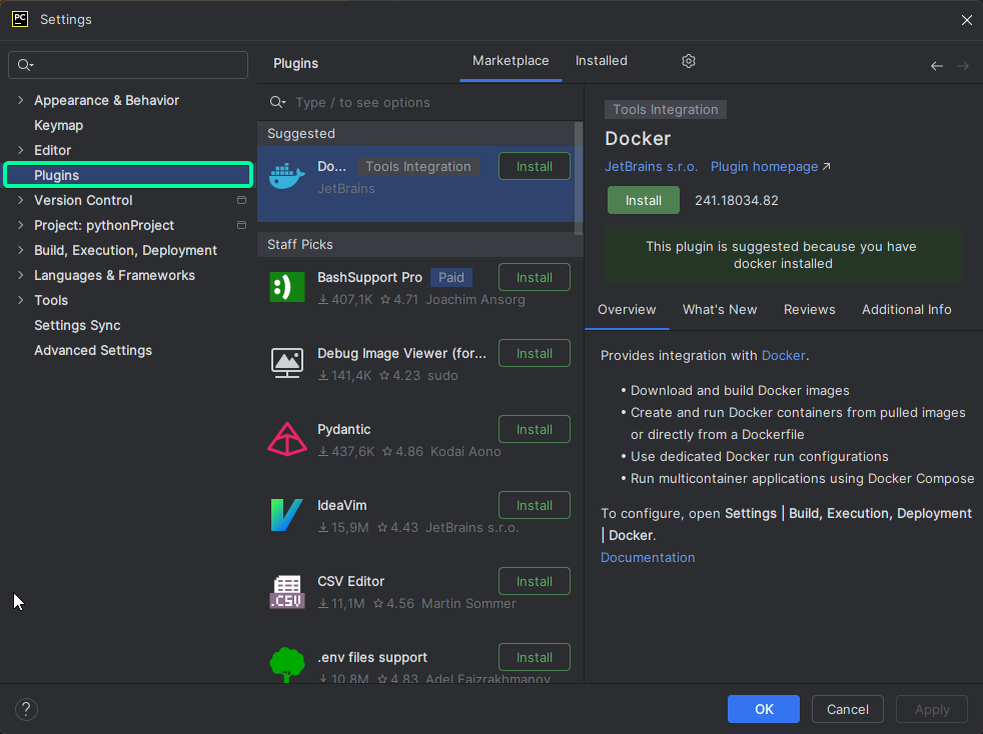The width and height of the screenshot is (983, 734).
Task: Open the Docker plugin Documentation link
Action: (647, 558)
